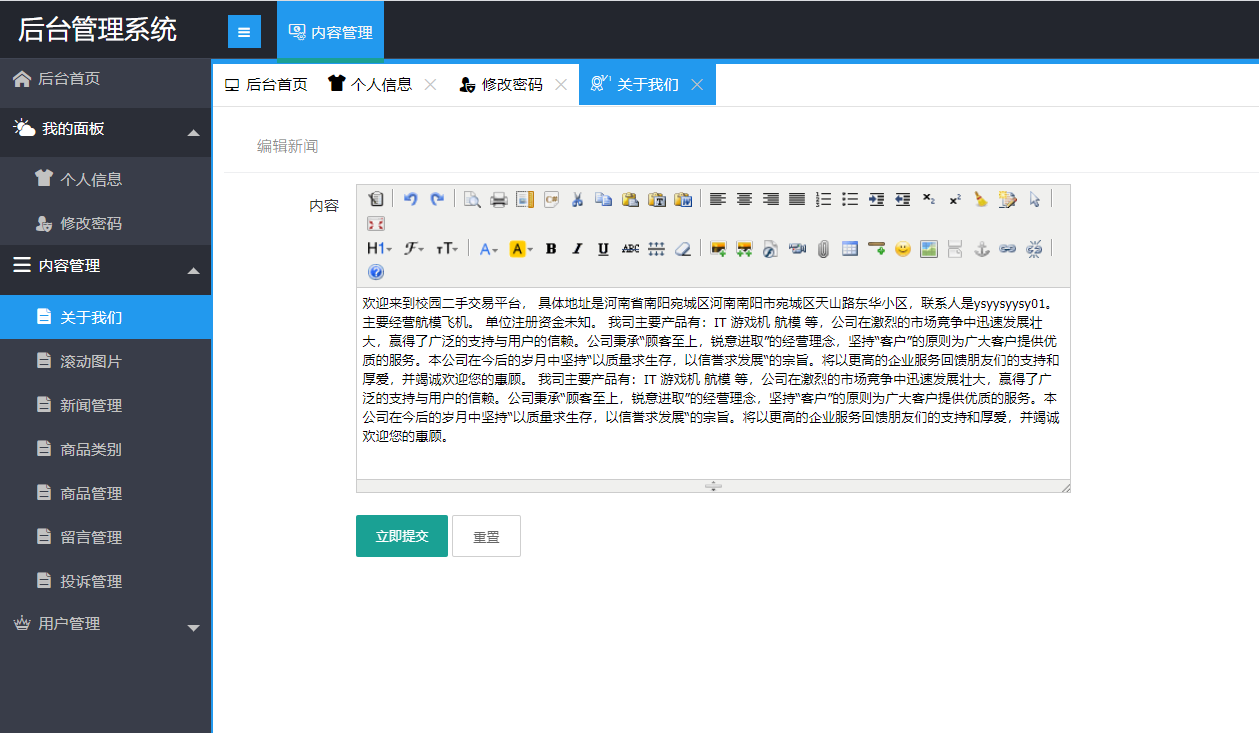The width and height of the screenshot is (1259, 733).
Task: Remove hyperlink with unlink icon
Action: click(1035, 249)
